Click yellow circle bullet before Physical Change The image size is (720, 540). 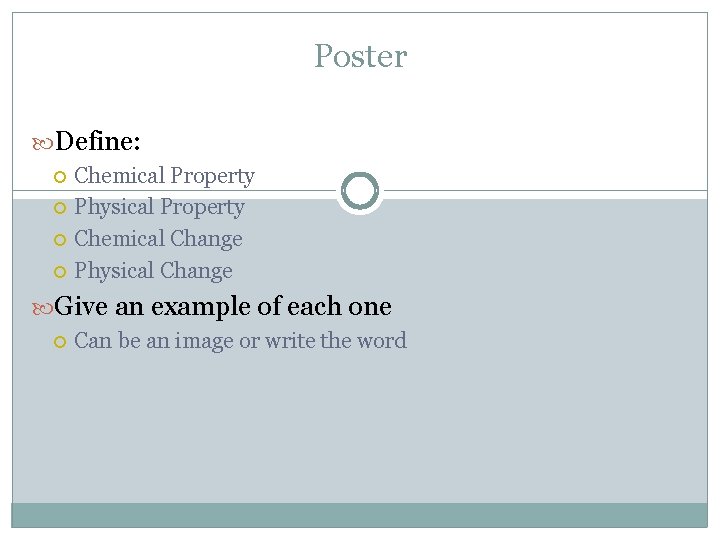60,272
